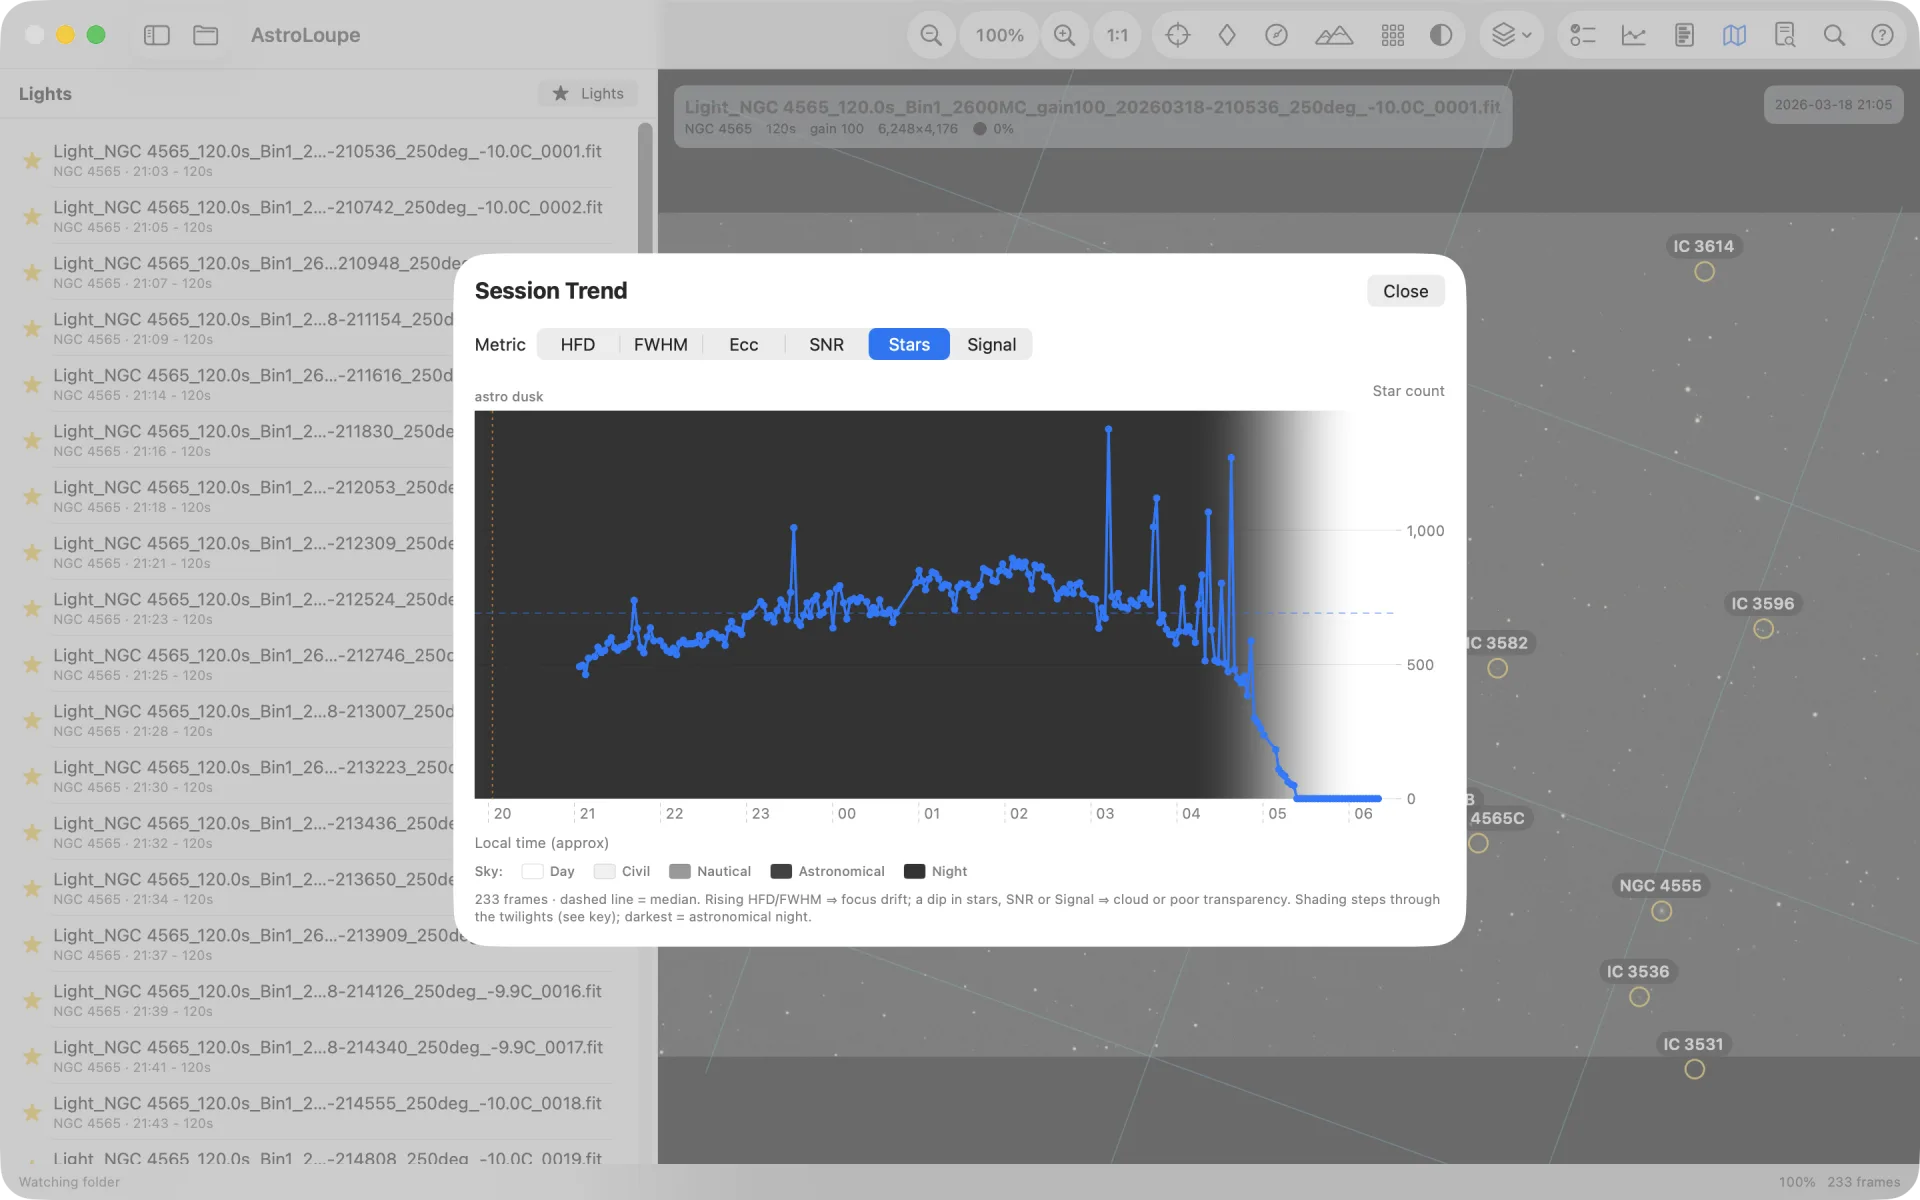1920x1200 pixels.
Task: Click the diamond-shaped toolbar icon
Action: [x=1227, y=35]
